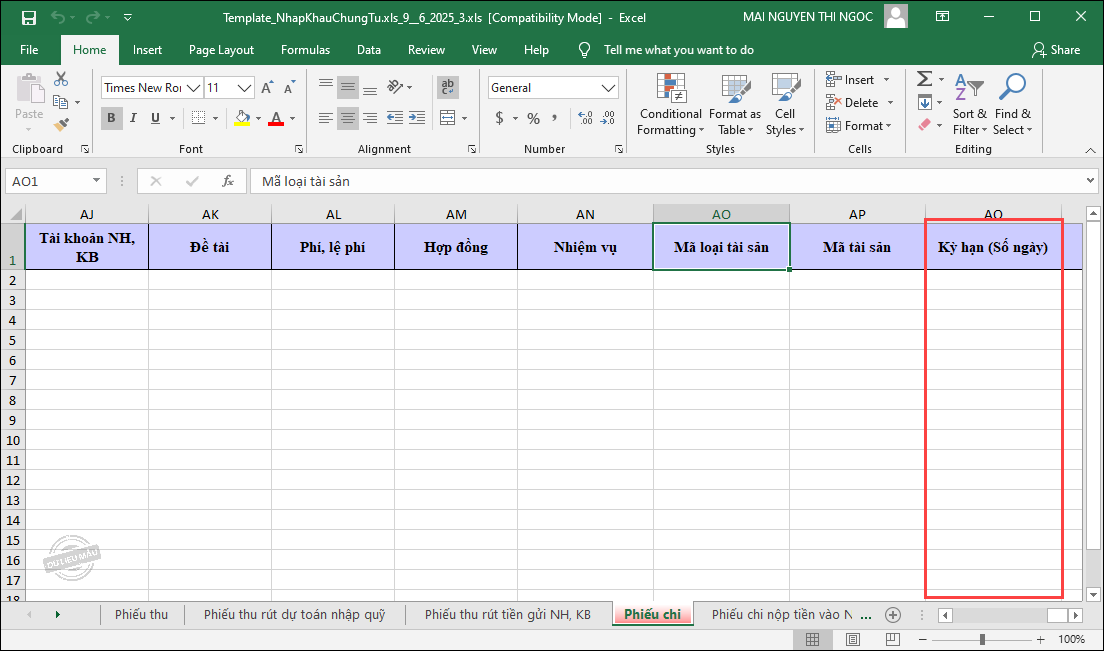Increase decimal places

[585, 118]
